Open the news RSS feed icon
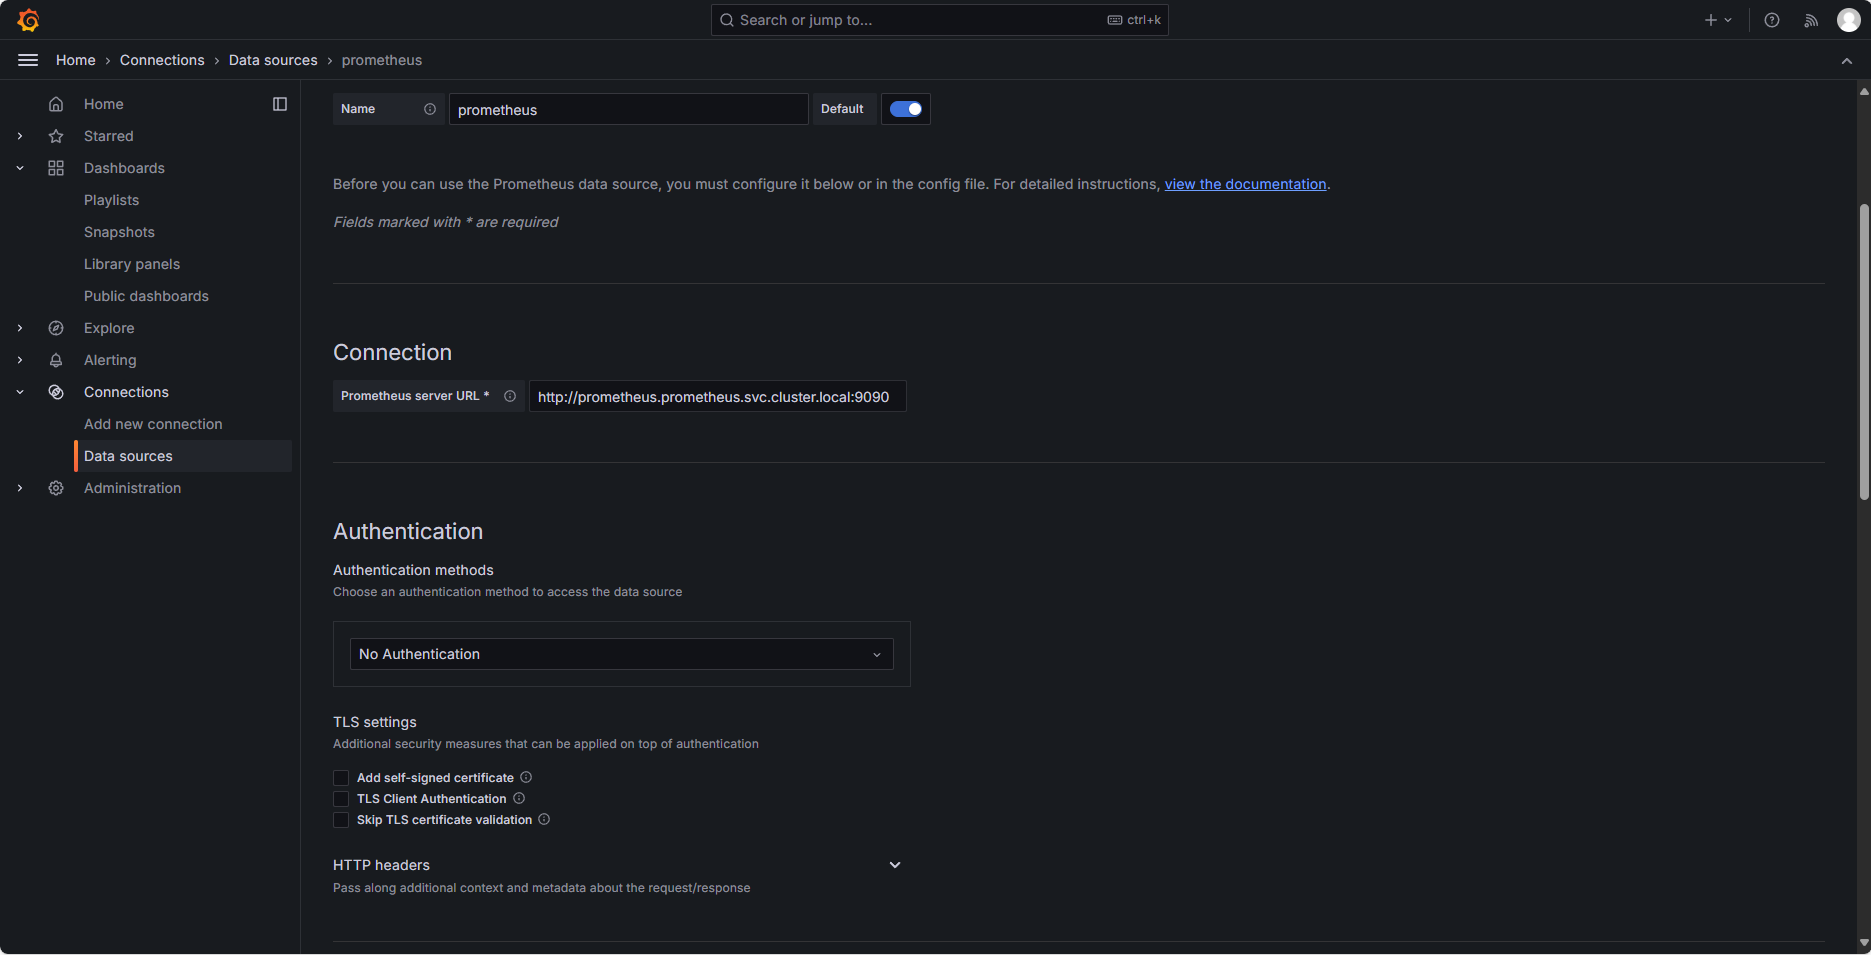This screenshot has height=955, width=1871. pos(1811,20)
